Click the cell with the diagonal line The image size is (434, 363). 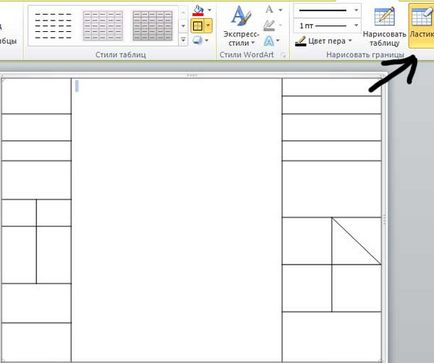click(x=356, y=241)
